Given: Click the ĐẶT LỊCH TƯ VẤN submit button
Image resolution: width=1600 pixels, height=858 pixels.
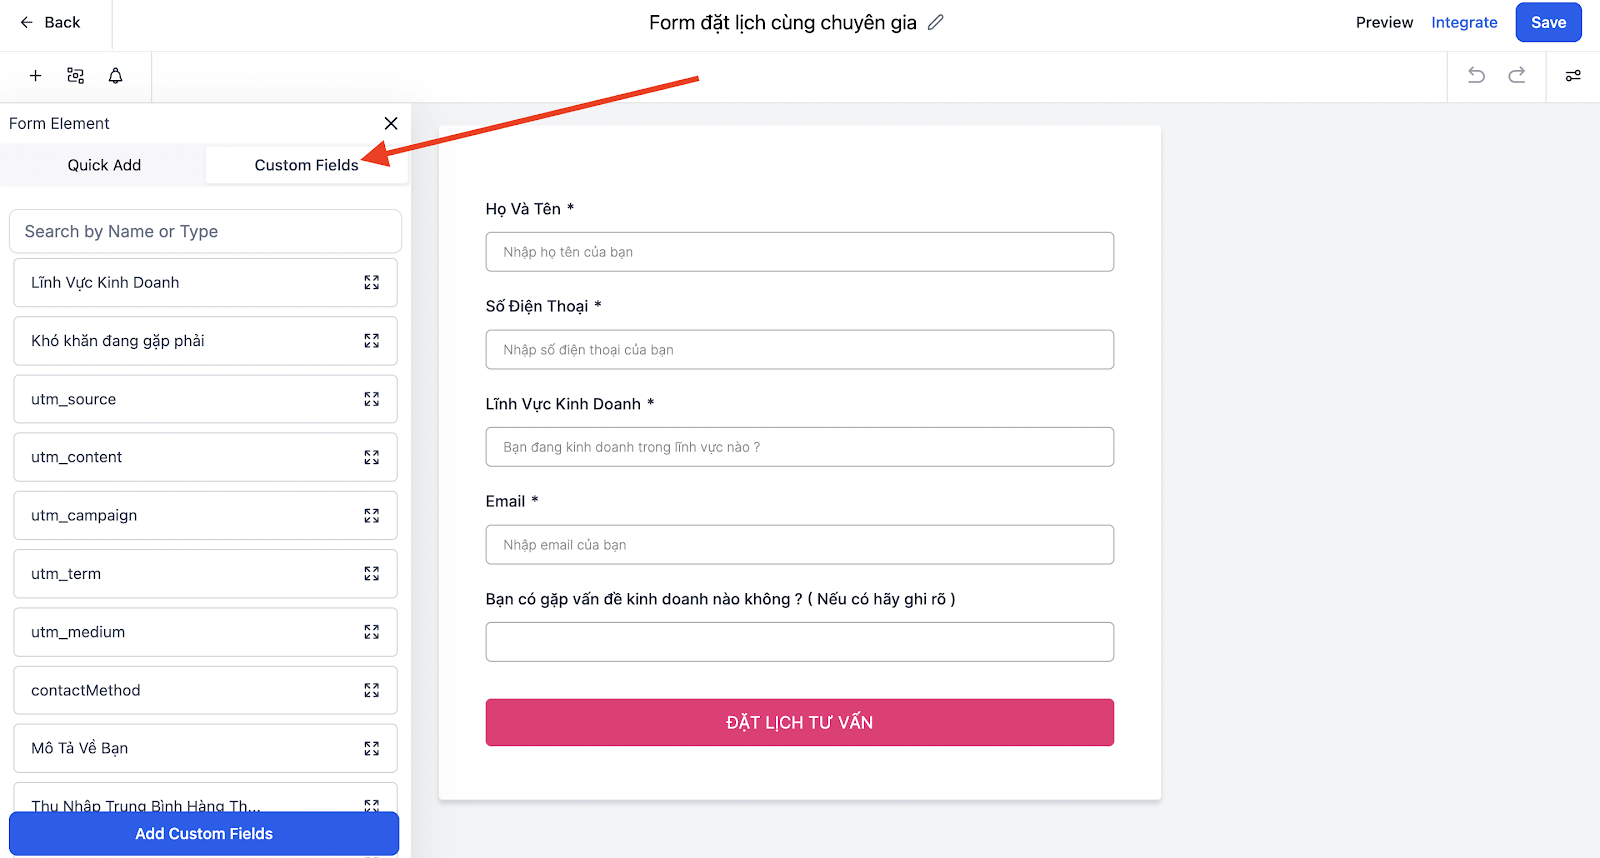Looking at the screenshot, I should tap(800, 722).
